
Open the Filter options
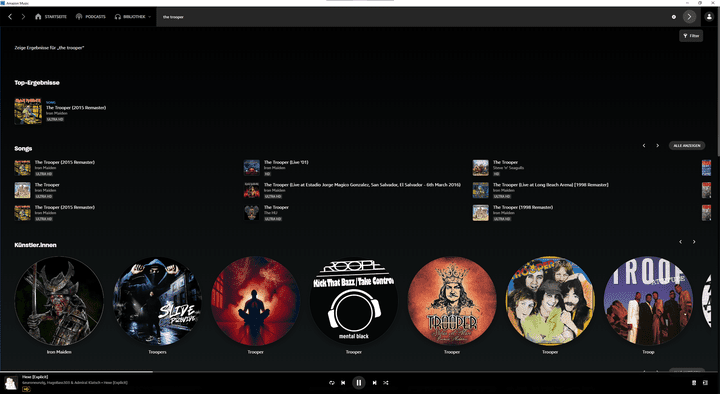click(x=691, y=36)
